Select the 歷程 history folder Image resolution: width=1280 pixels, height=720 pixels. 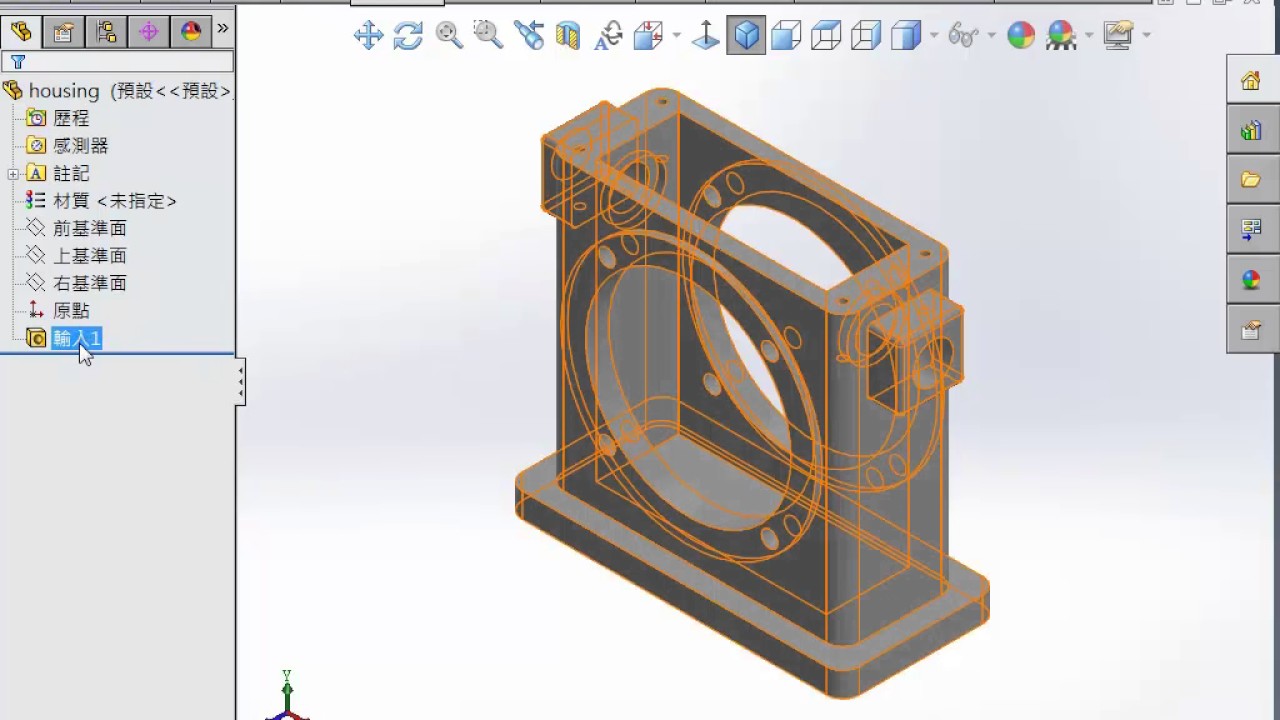(x=58, y=118)
